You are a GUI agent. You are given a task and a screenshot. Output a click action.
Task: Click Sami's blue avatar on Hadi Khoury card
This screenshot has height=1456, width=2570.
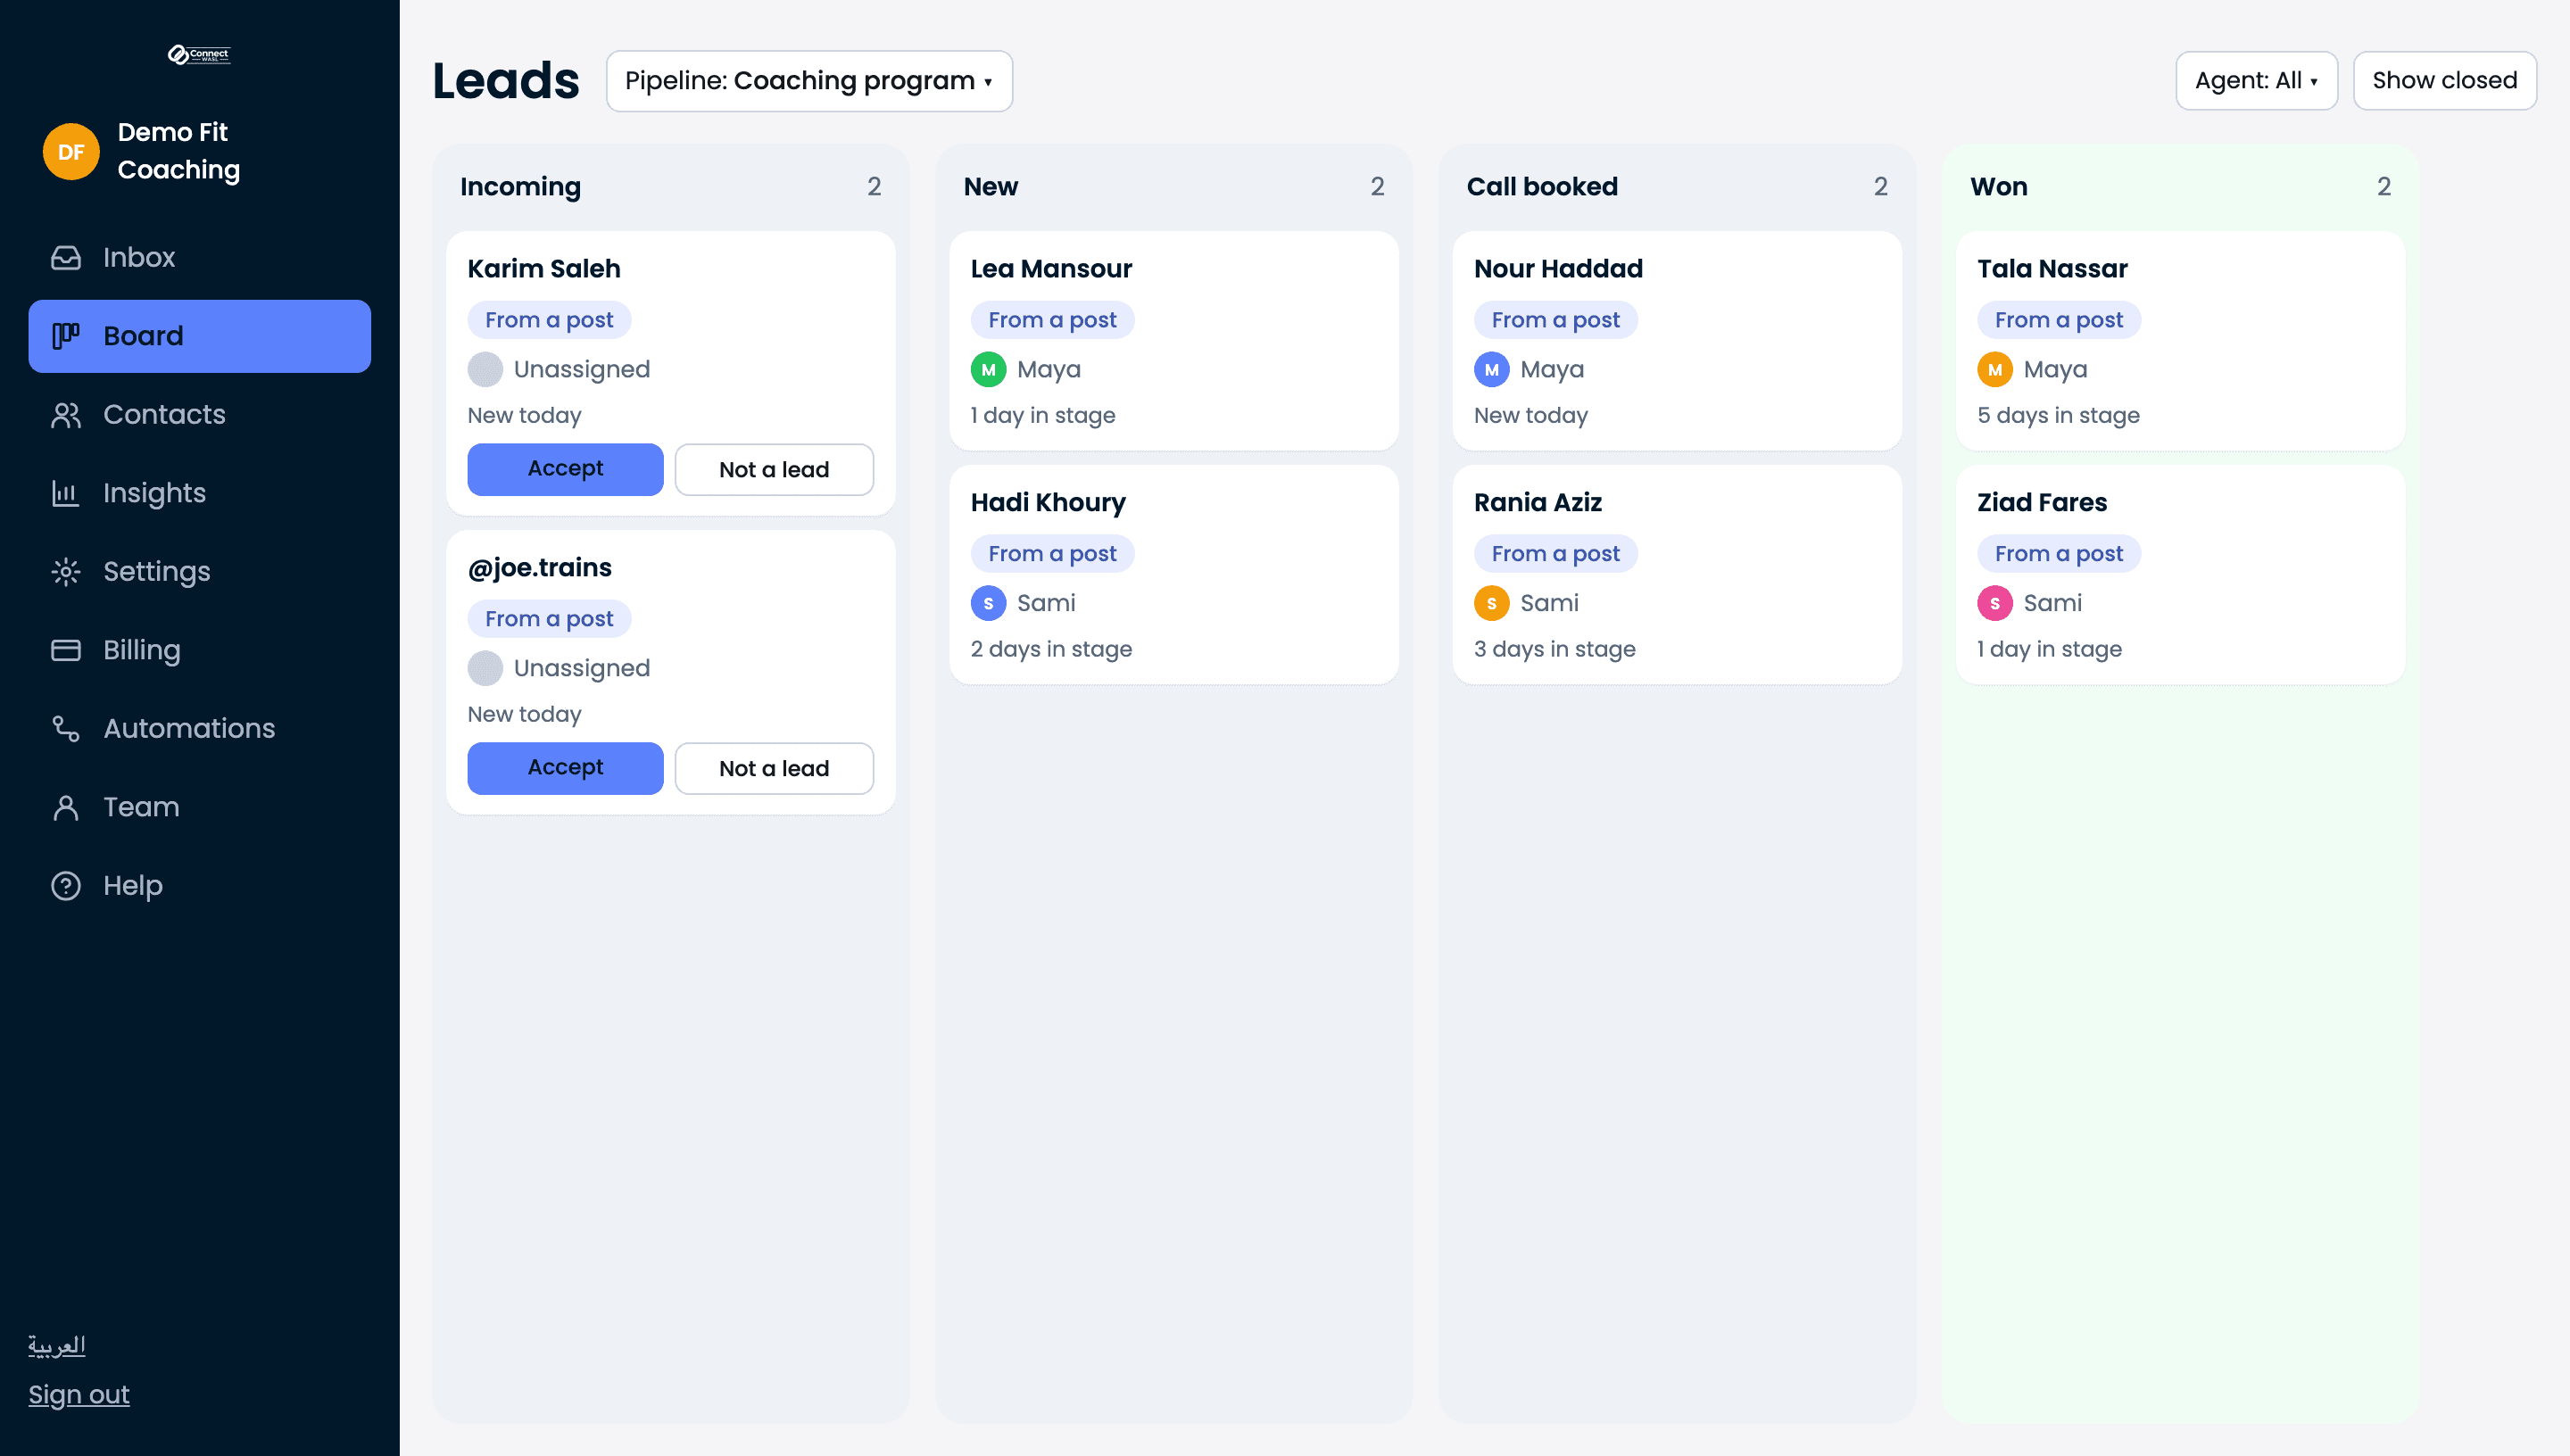[988, 603]
